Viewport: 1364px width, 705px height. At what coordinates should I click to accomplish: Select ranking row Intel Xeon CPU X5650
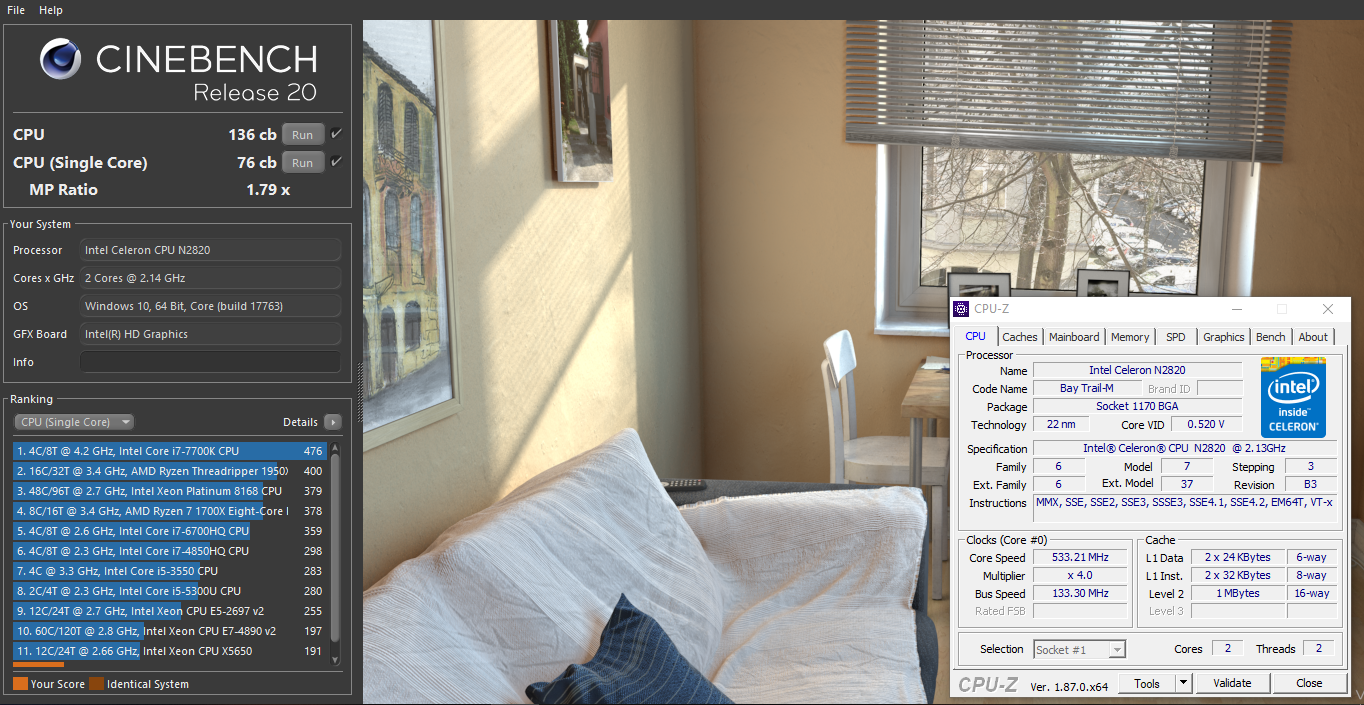(x=171, y=651)
